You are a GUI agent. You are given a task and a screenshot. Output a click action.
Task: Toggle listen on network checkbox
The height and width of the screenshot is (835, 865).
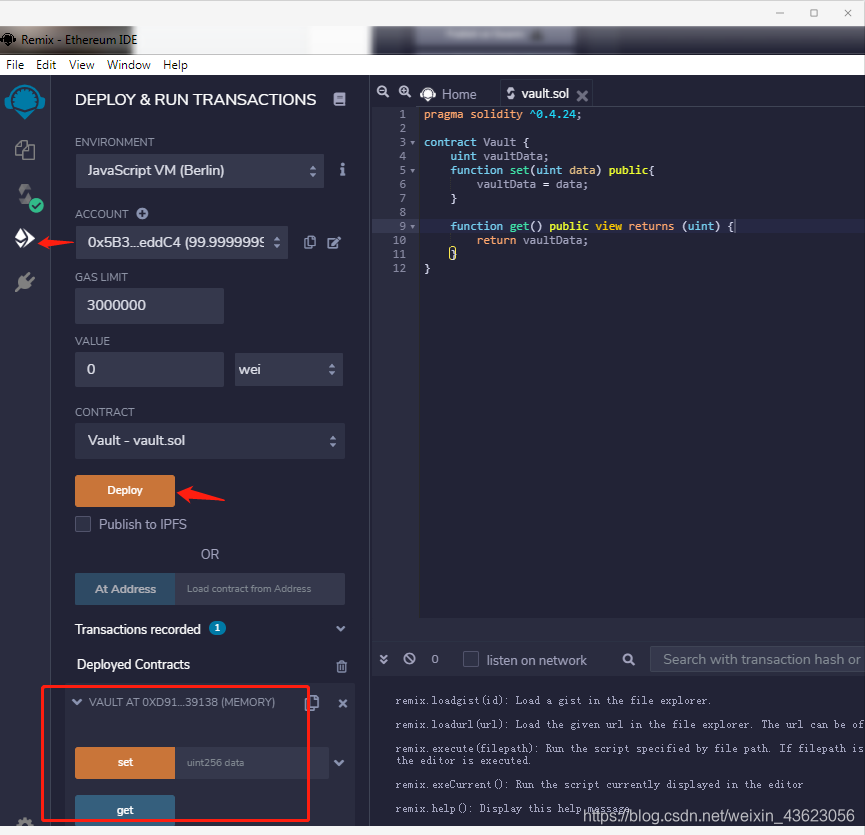(x=471, y=659)
